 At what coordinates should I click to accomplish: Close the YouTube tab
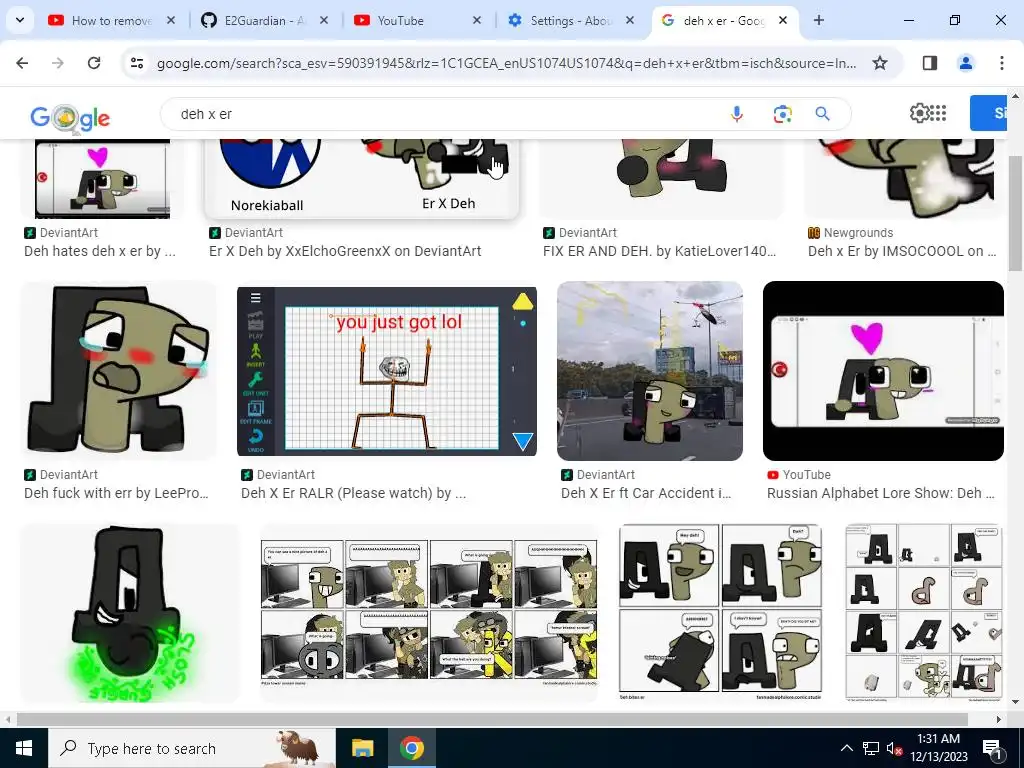[477, 20]
